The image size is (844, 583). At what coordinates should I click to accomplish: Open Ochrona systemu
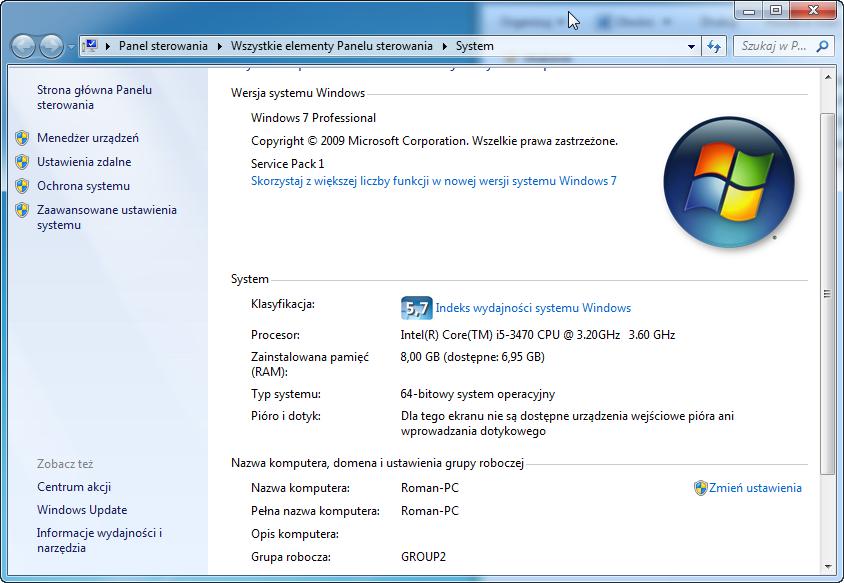point(83,186)
